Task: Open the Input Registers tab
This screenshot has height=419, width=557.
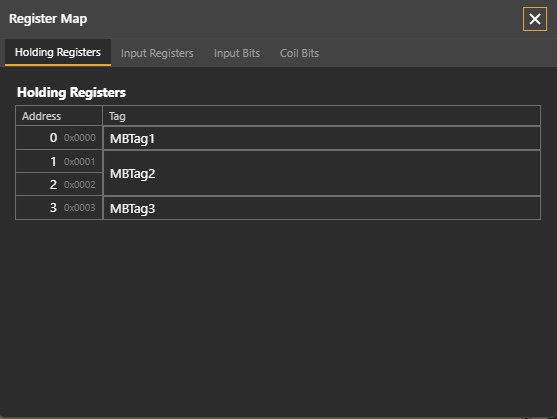Action: (x=157, y=53)
